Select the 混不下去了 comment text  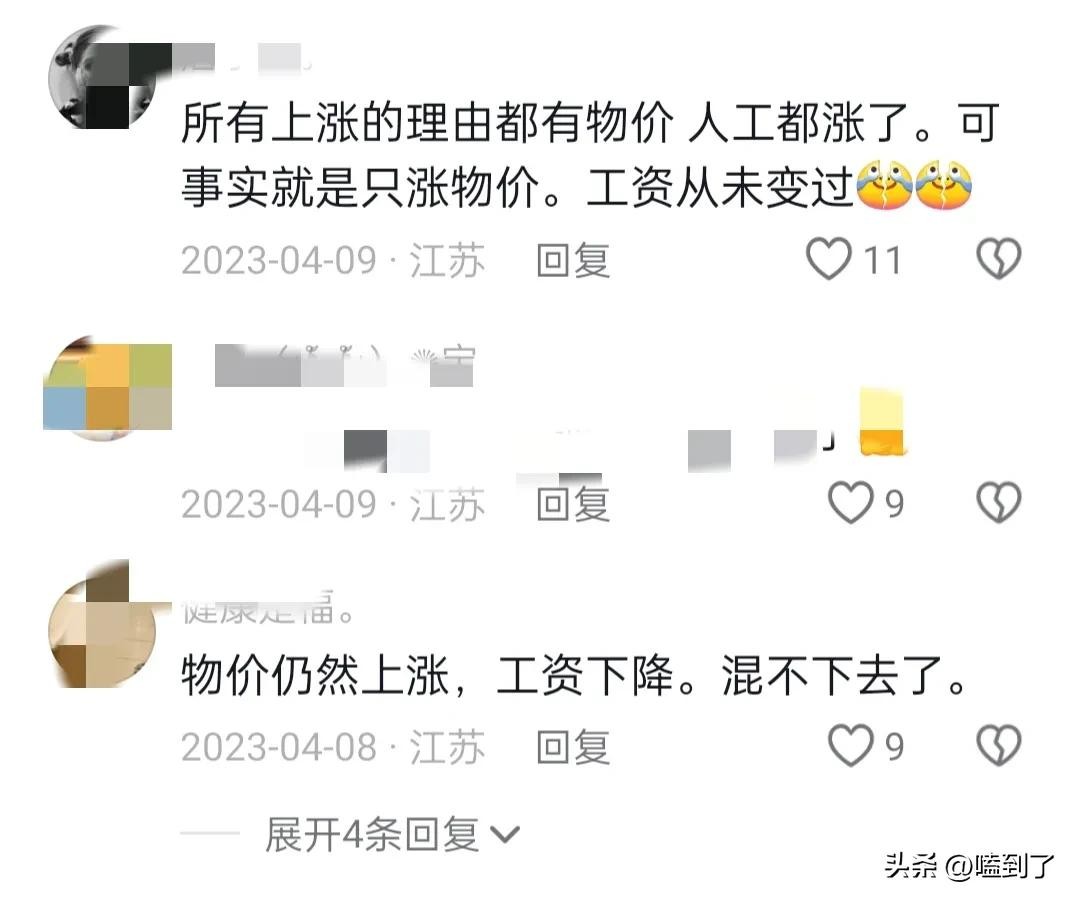(574, 675)
